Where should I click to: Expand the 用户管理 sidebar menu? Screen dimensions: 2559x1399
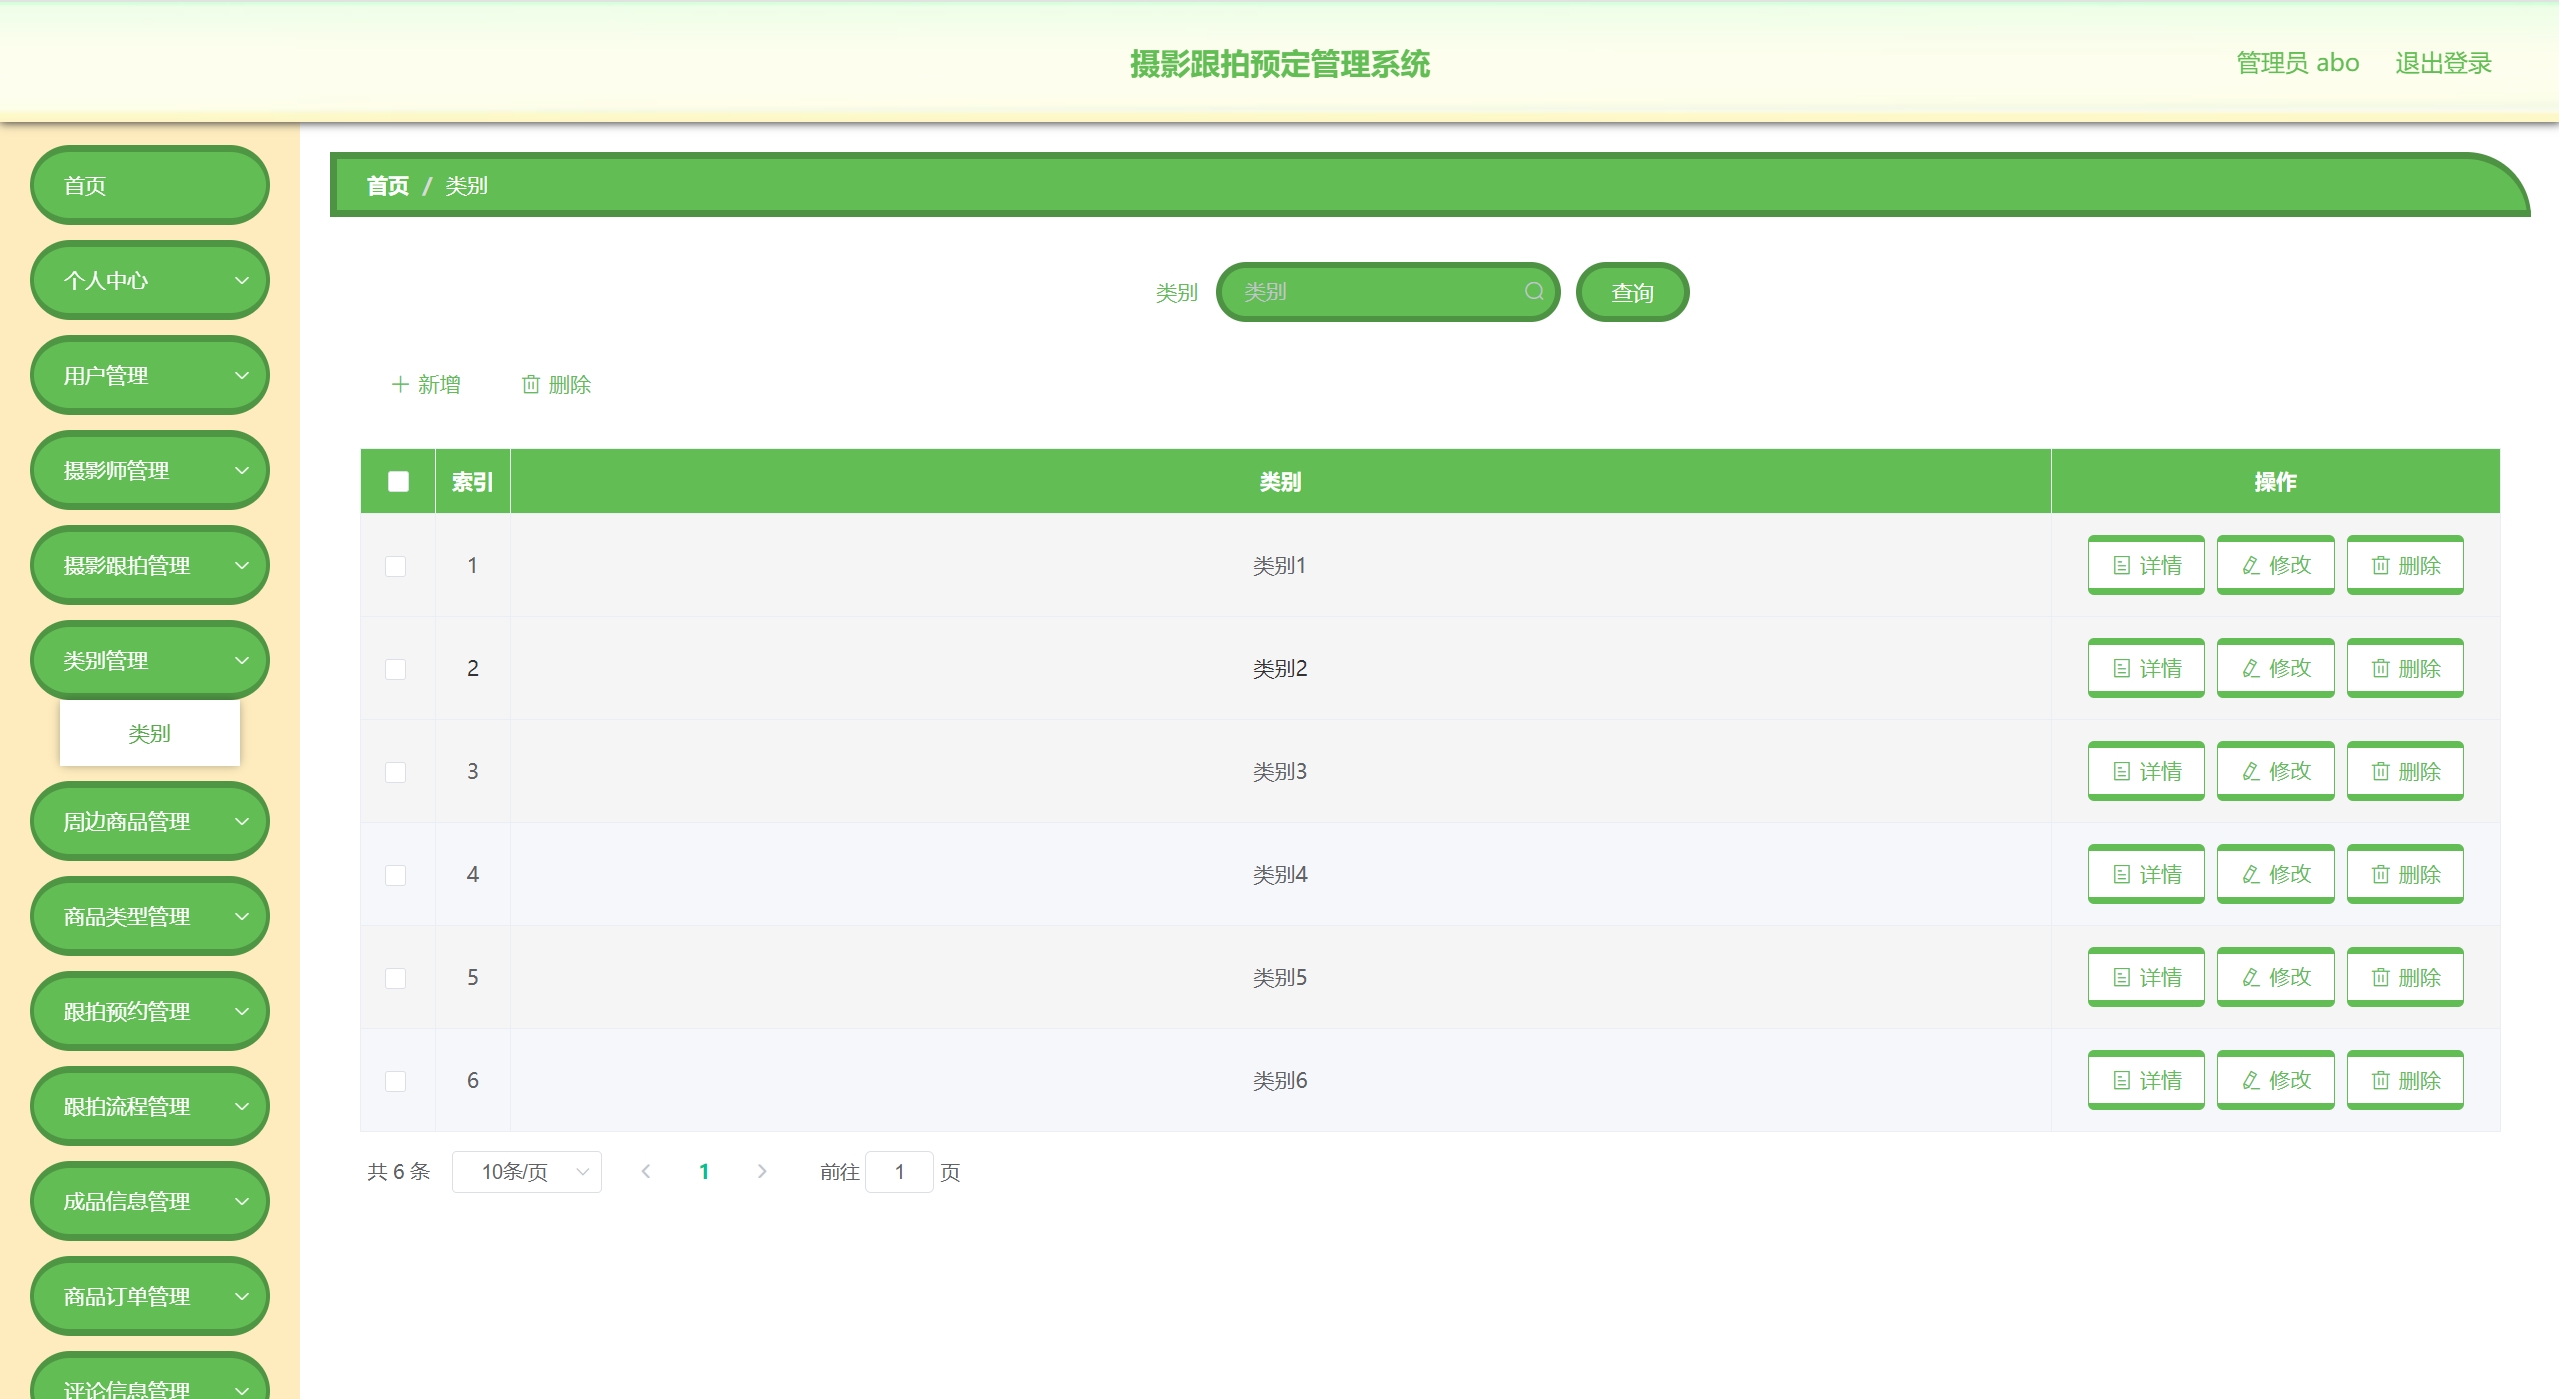(x=150, y=375)
